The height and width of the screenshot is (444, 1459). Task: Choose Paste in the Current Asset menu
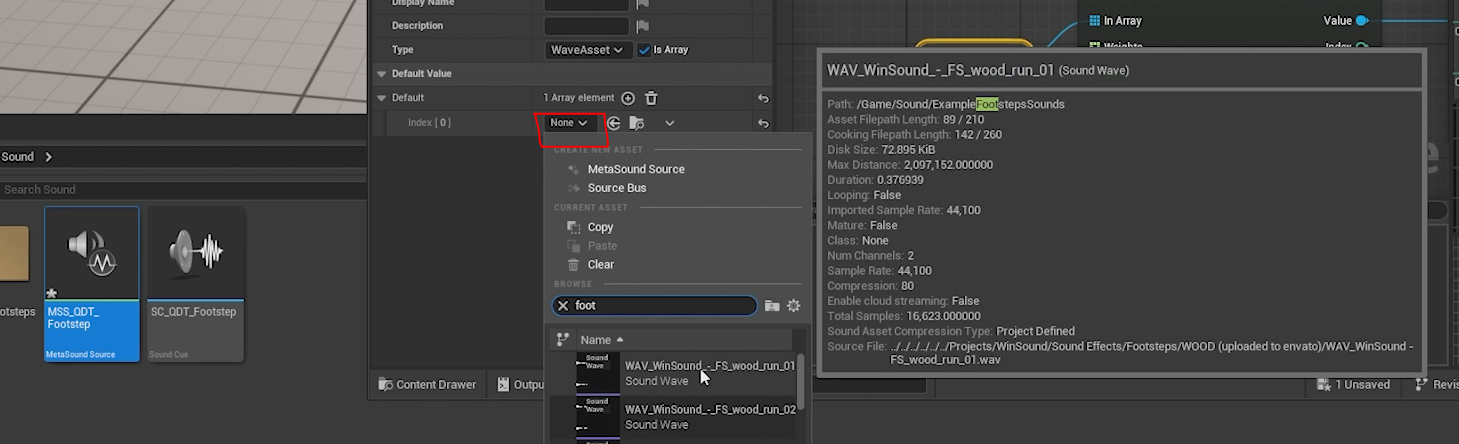[602, 246]
